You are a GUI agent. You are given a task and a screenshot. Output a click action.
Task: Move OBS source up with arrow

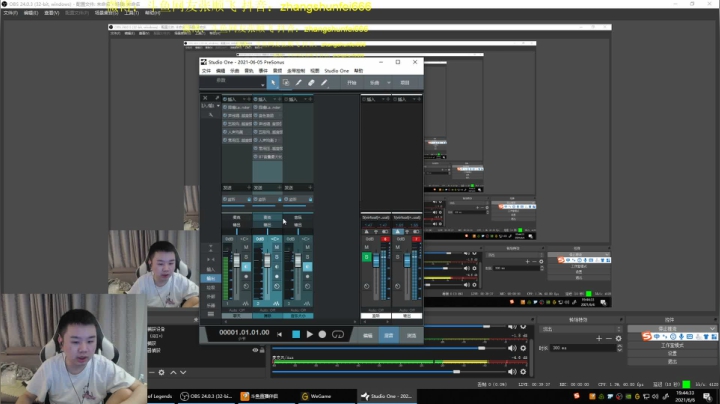coord(173,372)
